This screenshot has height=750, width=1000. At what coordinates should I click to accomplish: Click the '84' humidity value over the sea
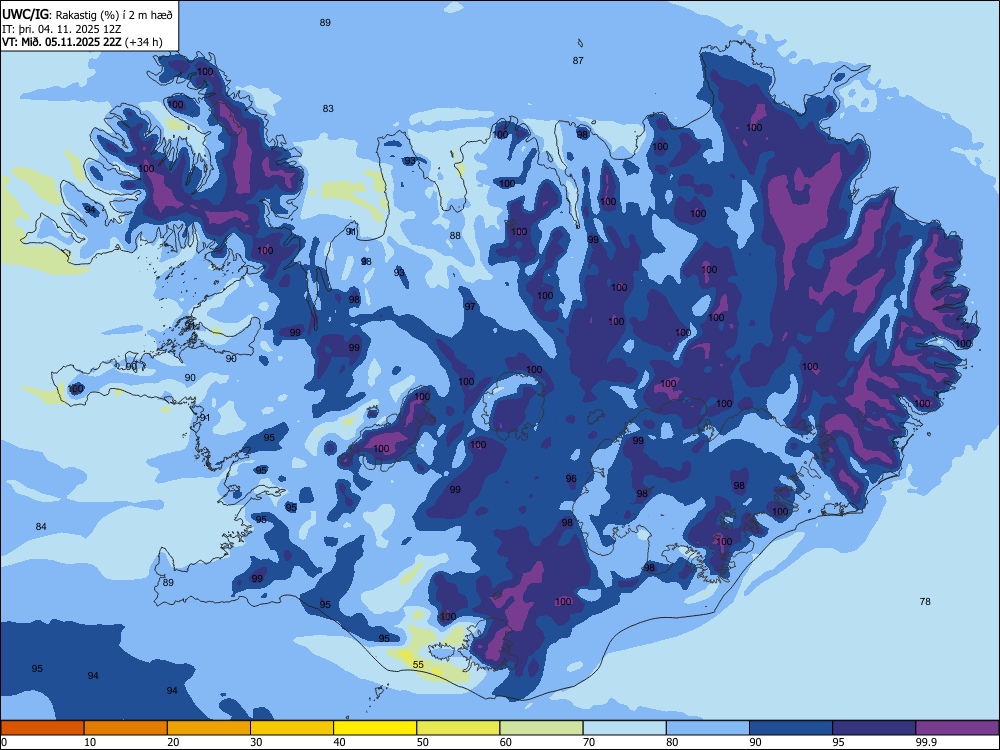tap(41, 527)
